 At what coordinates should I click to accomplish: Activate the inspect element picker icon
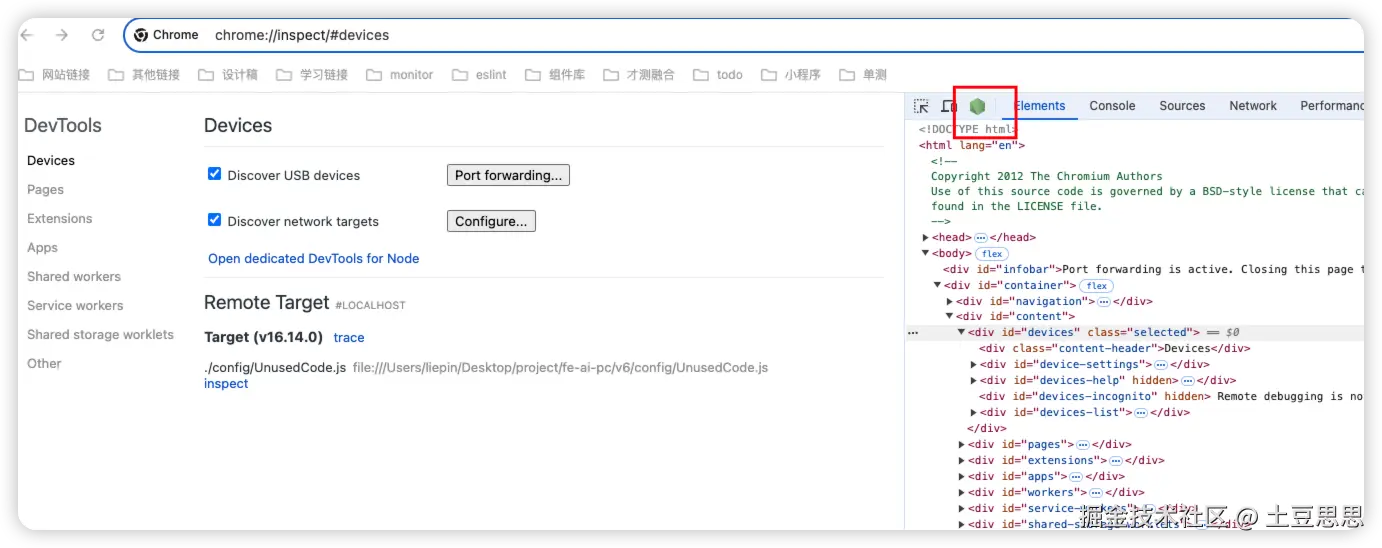[x=921, y=106]
